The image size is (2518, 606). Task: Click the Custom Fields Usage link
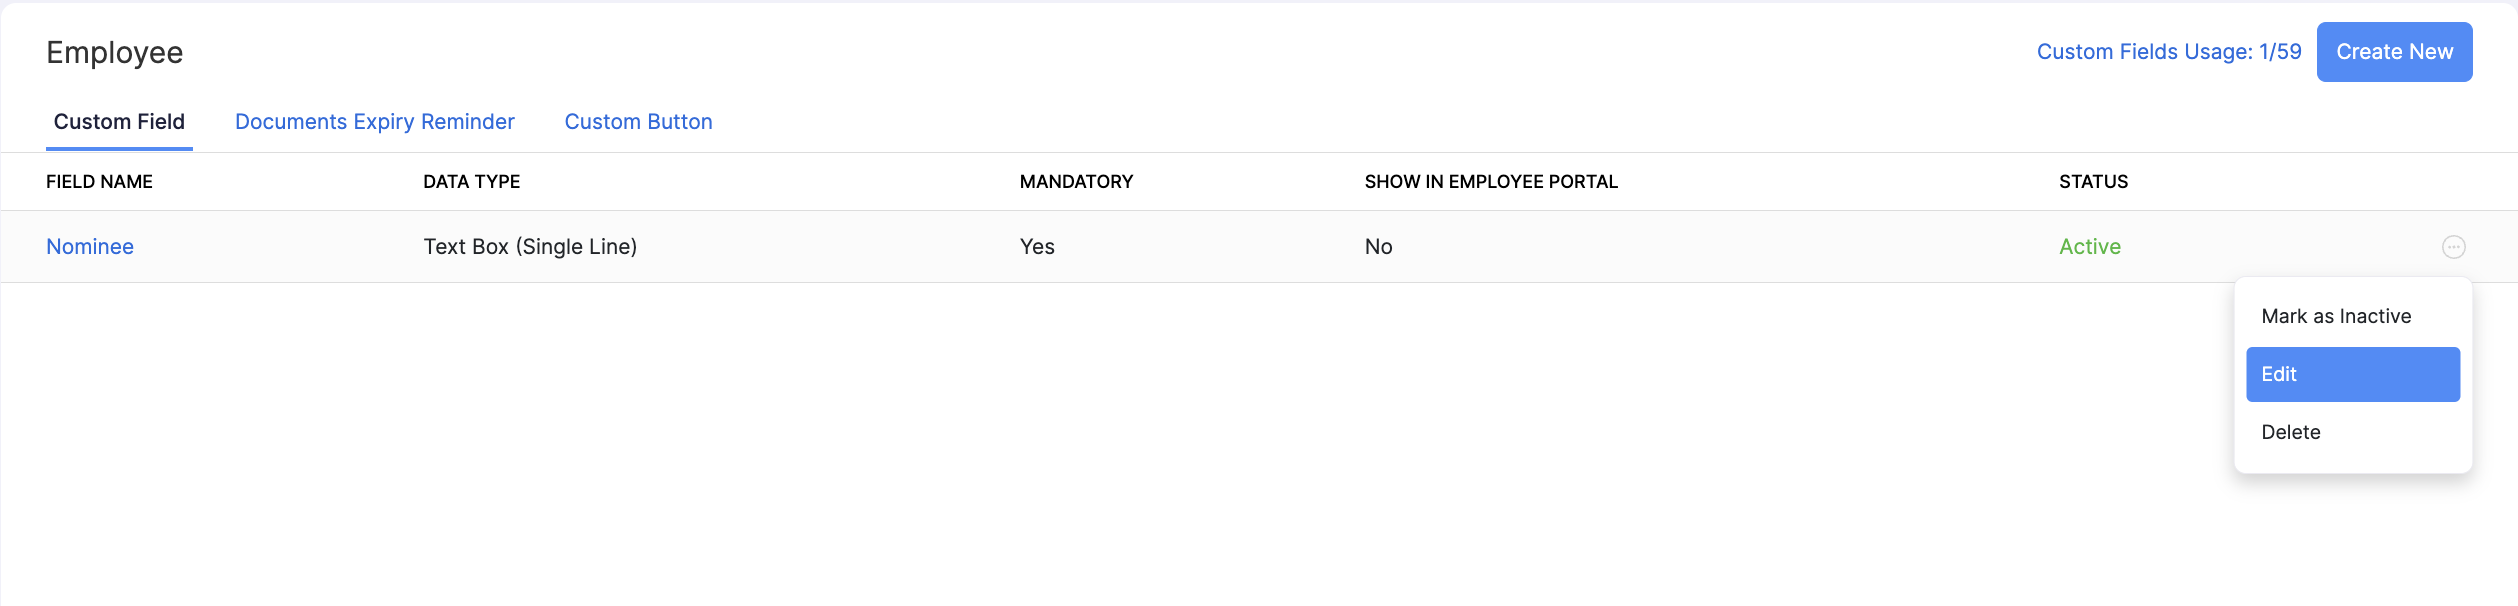click(x=2168, y=52)
